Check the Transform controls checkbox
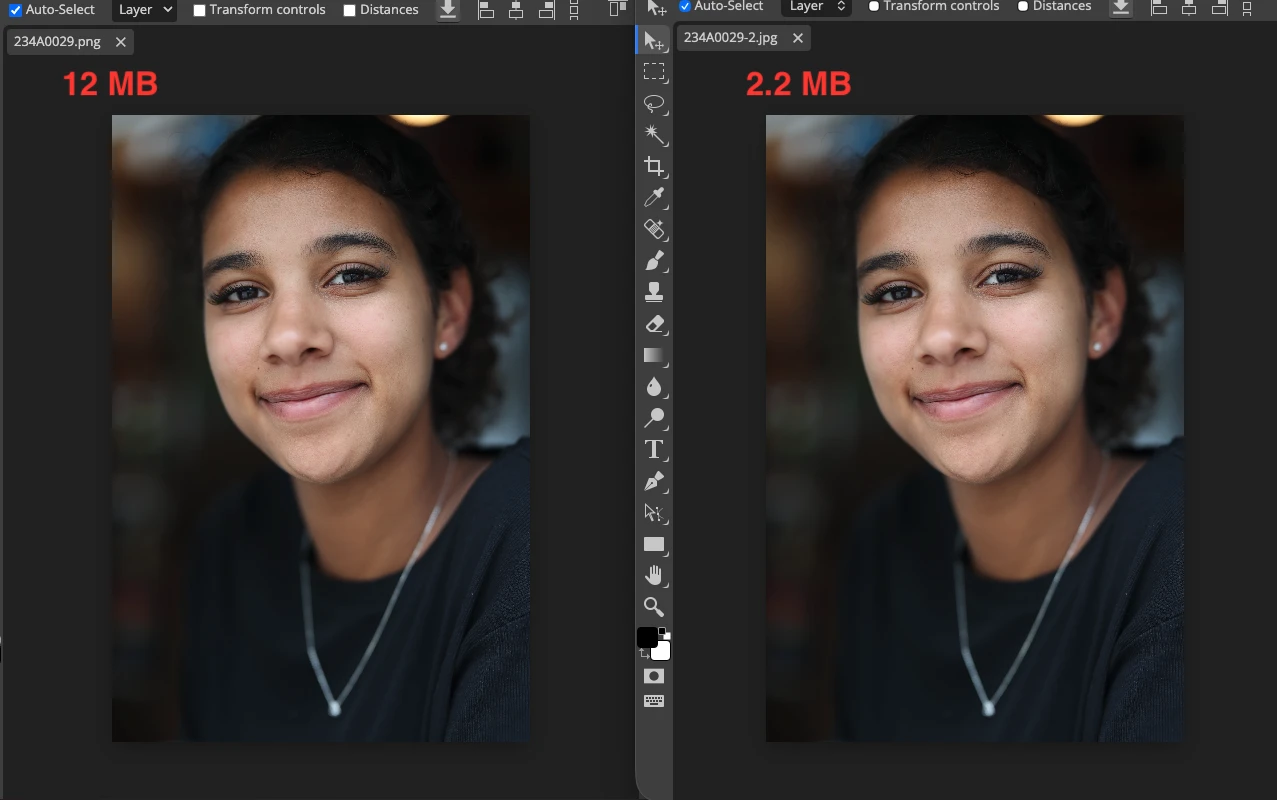The width and height of the screenshot is (1277, 800). [x=198, y=9]
